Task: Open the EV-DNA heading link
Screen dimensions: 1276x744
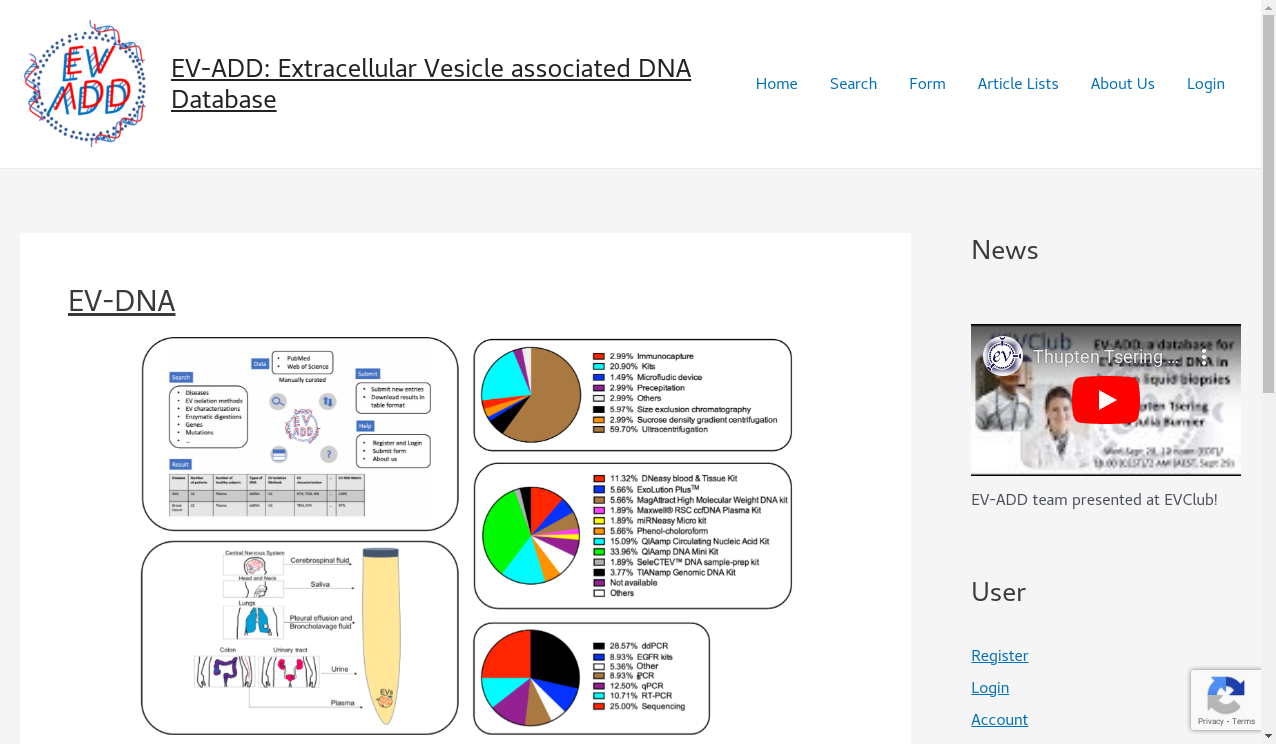Action: [122, 301]
